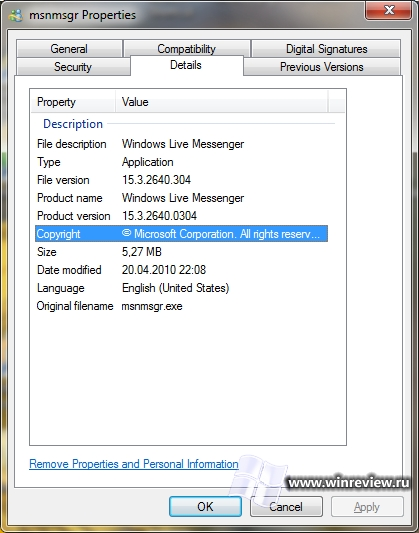
Task: Click File version value 15.3.2640.304
Action: 156,180
